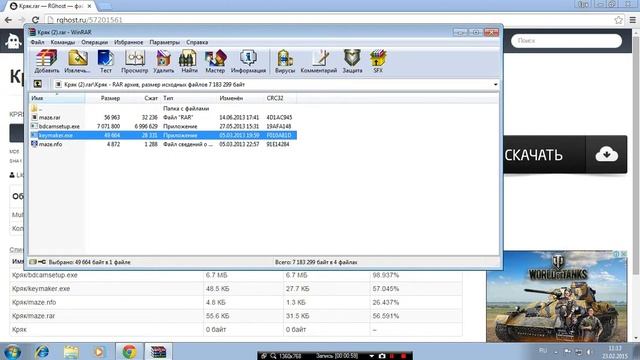Screen dimensions: 640x360
Task: Sort by the CRC32 column header
Action: point(280,98)
